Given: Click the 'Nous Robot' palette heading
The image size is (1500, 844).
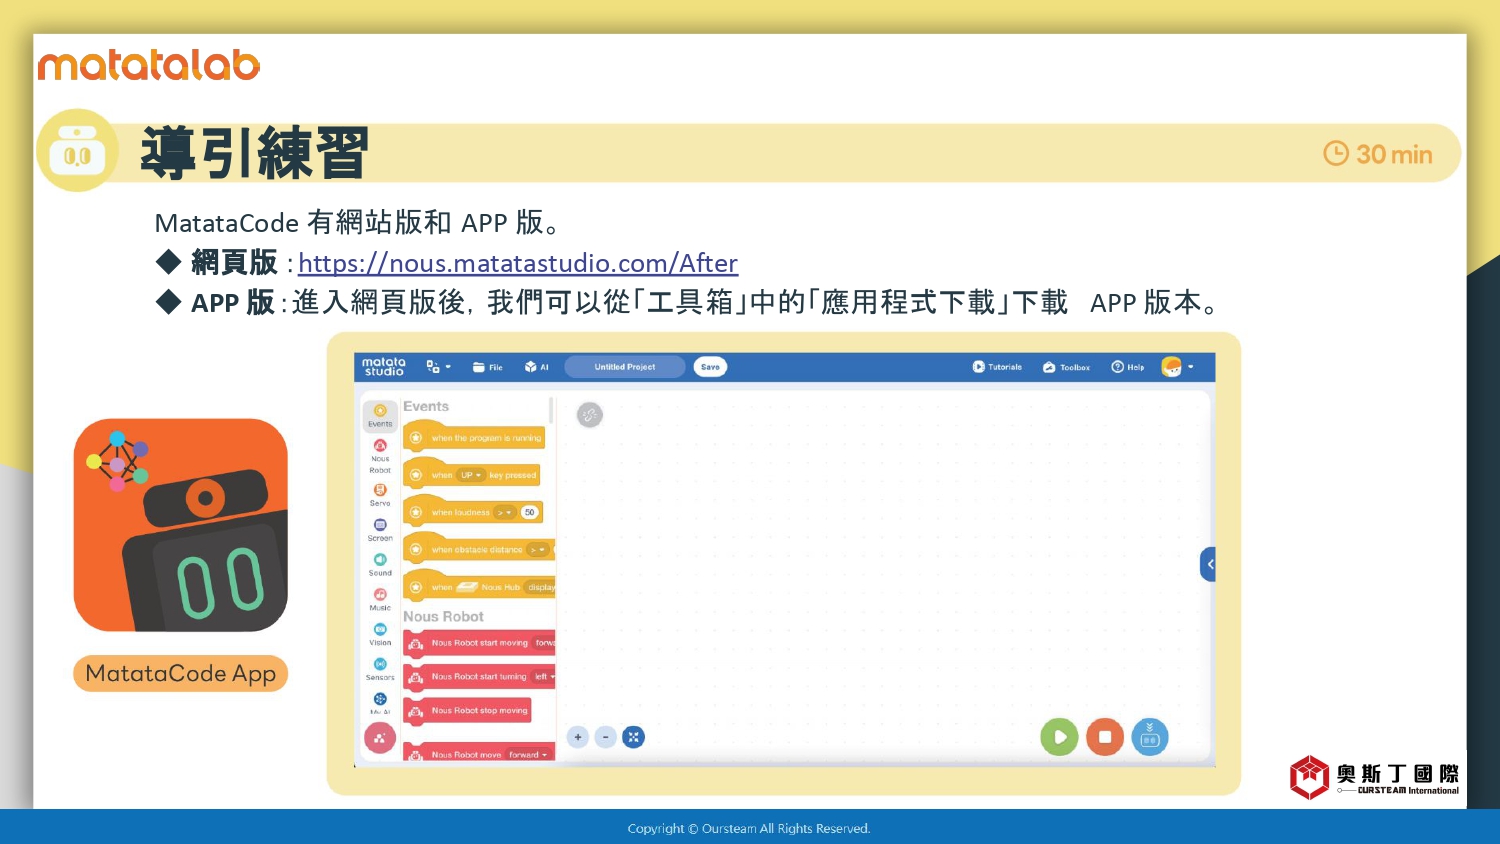Looking at the screenshot, I should [443, 617].
